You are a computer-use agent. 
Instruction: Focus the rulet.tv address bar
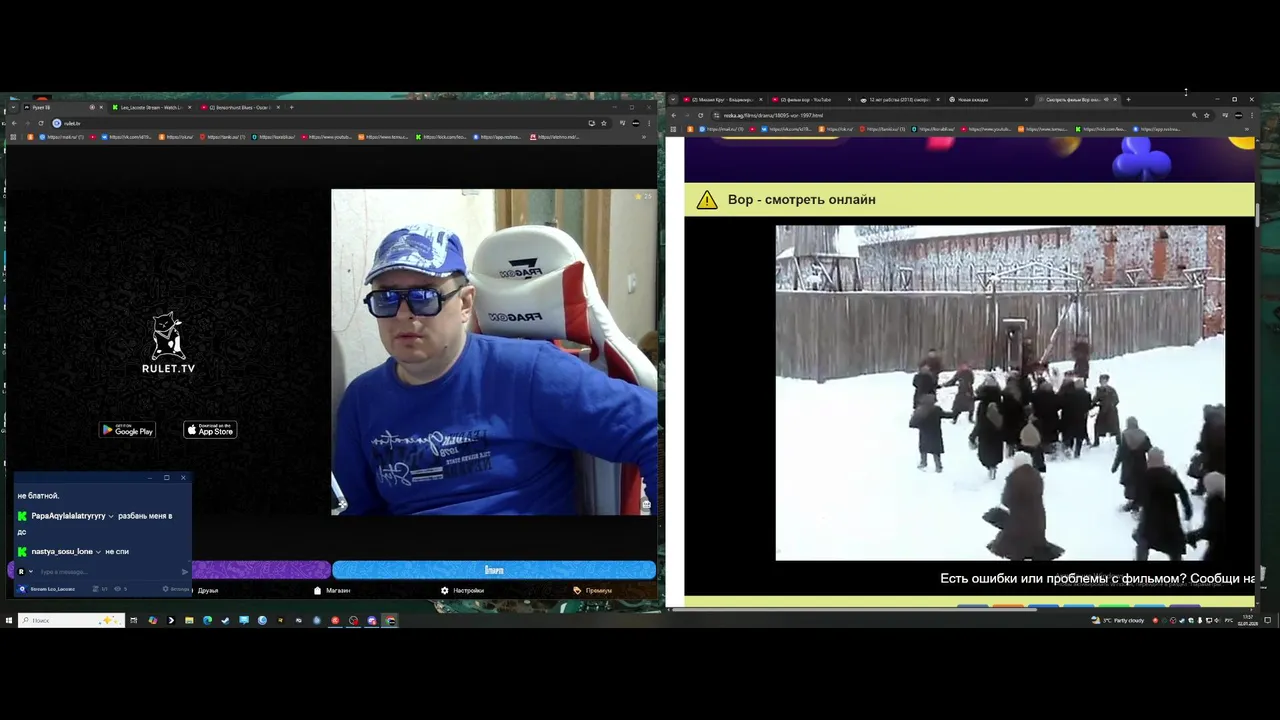pyautogui.click(x=320, y=123)
